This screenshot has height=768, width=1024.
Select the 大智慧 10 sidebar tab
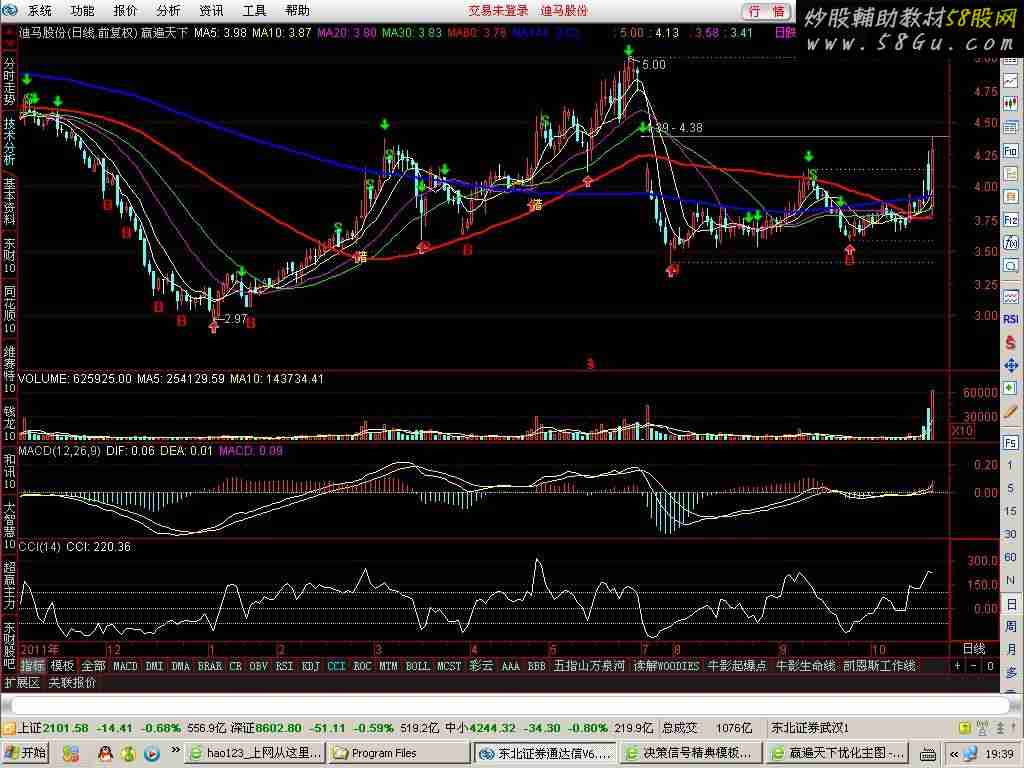point(8,526)
